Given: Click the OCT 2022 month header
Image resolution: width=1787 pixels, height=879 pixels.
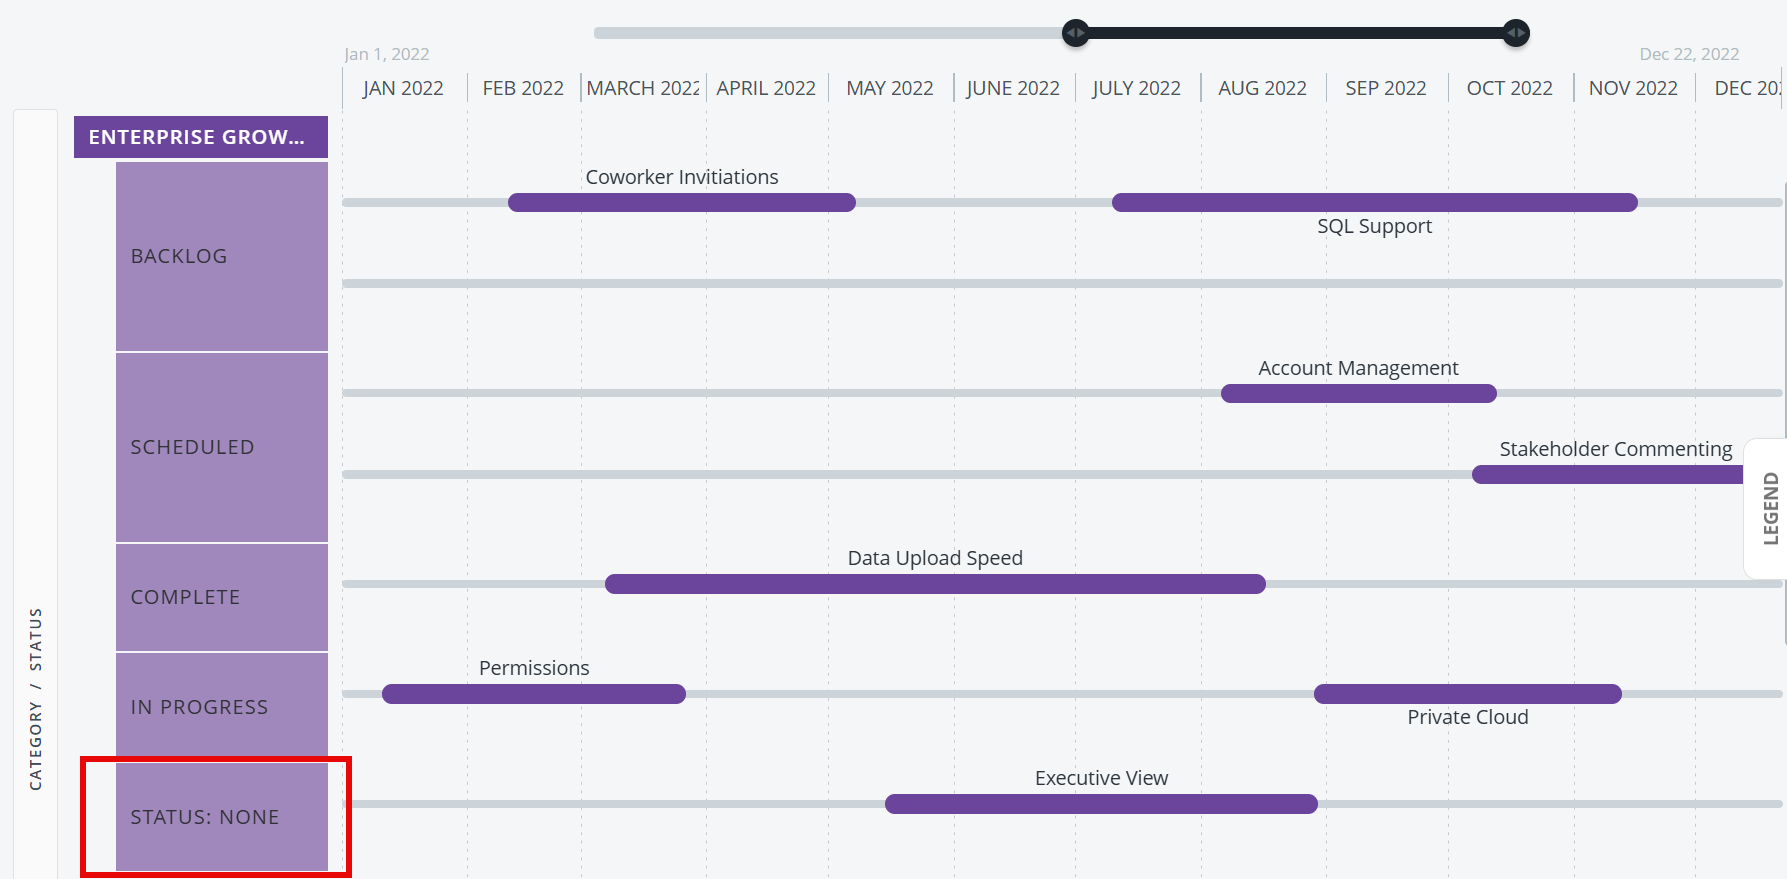Looking at the screenshot, I should click(x=1509, y=88).
